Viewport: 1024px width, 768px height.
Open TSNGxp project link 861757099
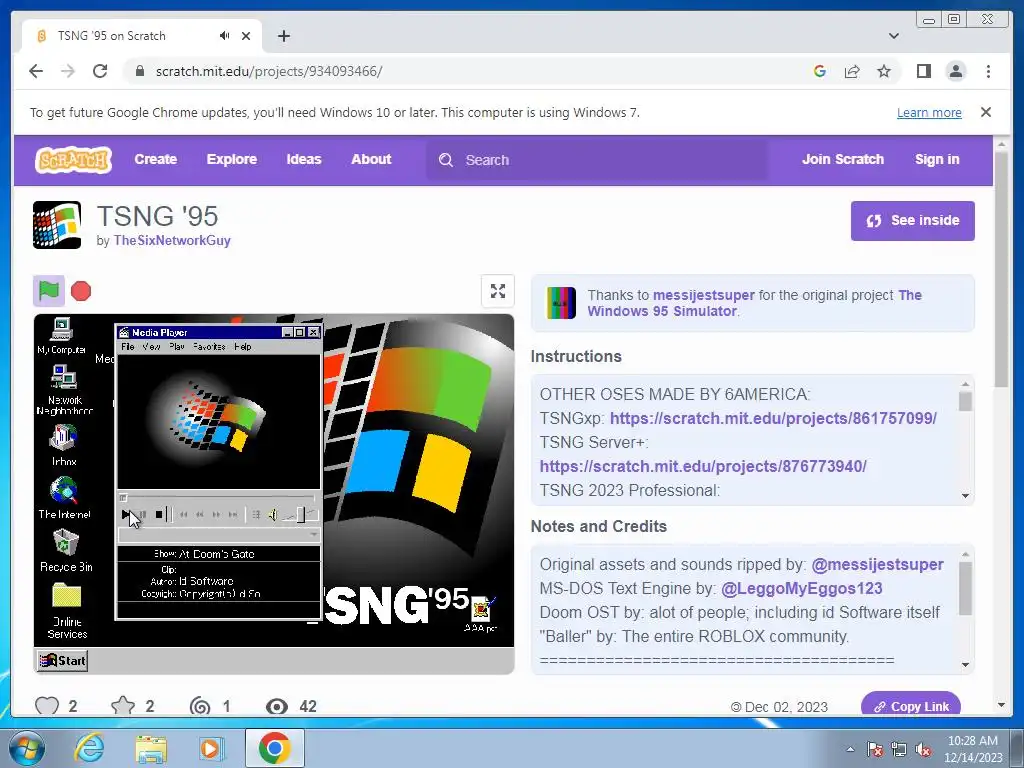tap(773, 418)
